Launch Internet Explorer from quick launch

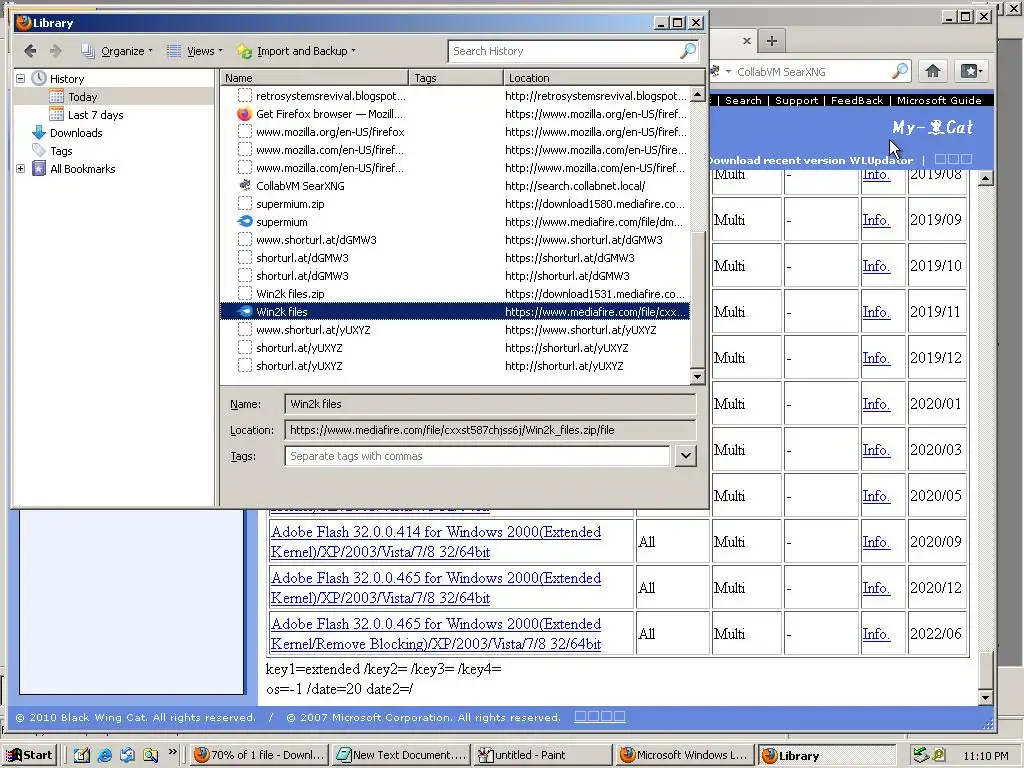104,755
